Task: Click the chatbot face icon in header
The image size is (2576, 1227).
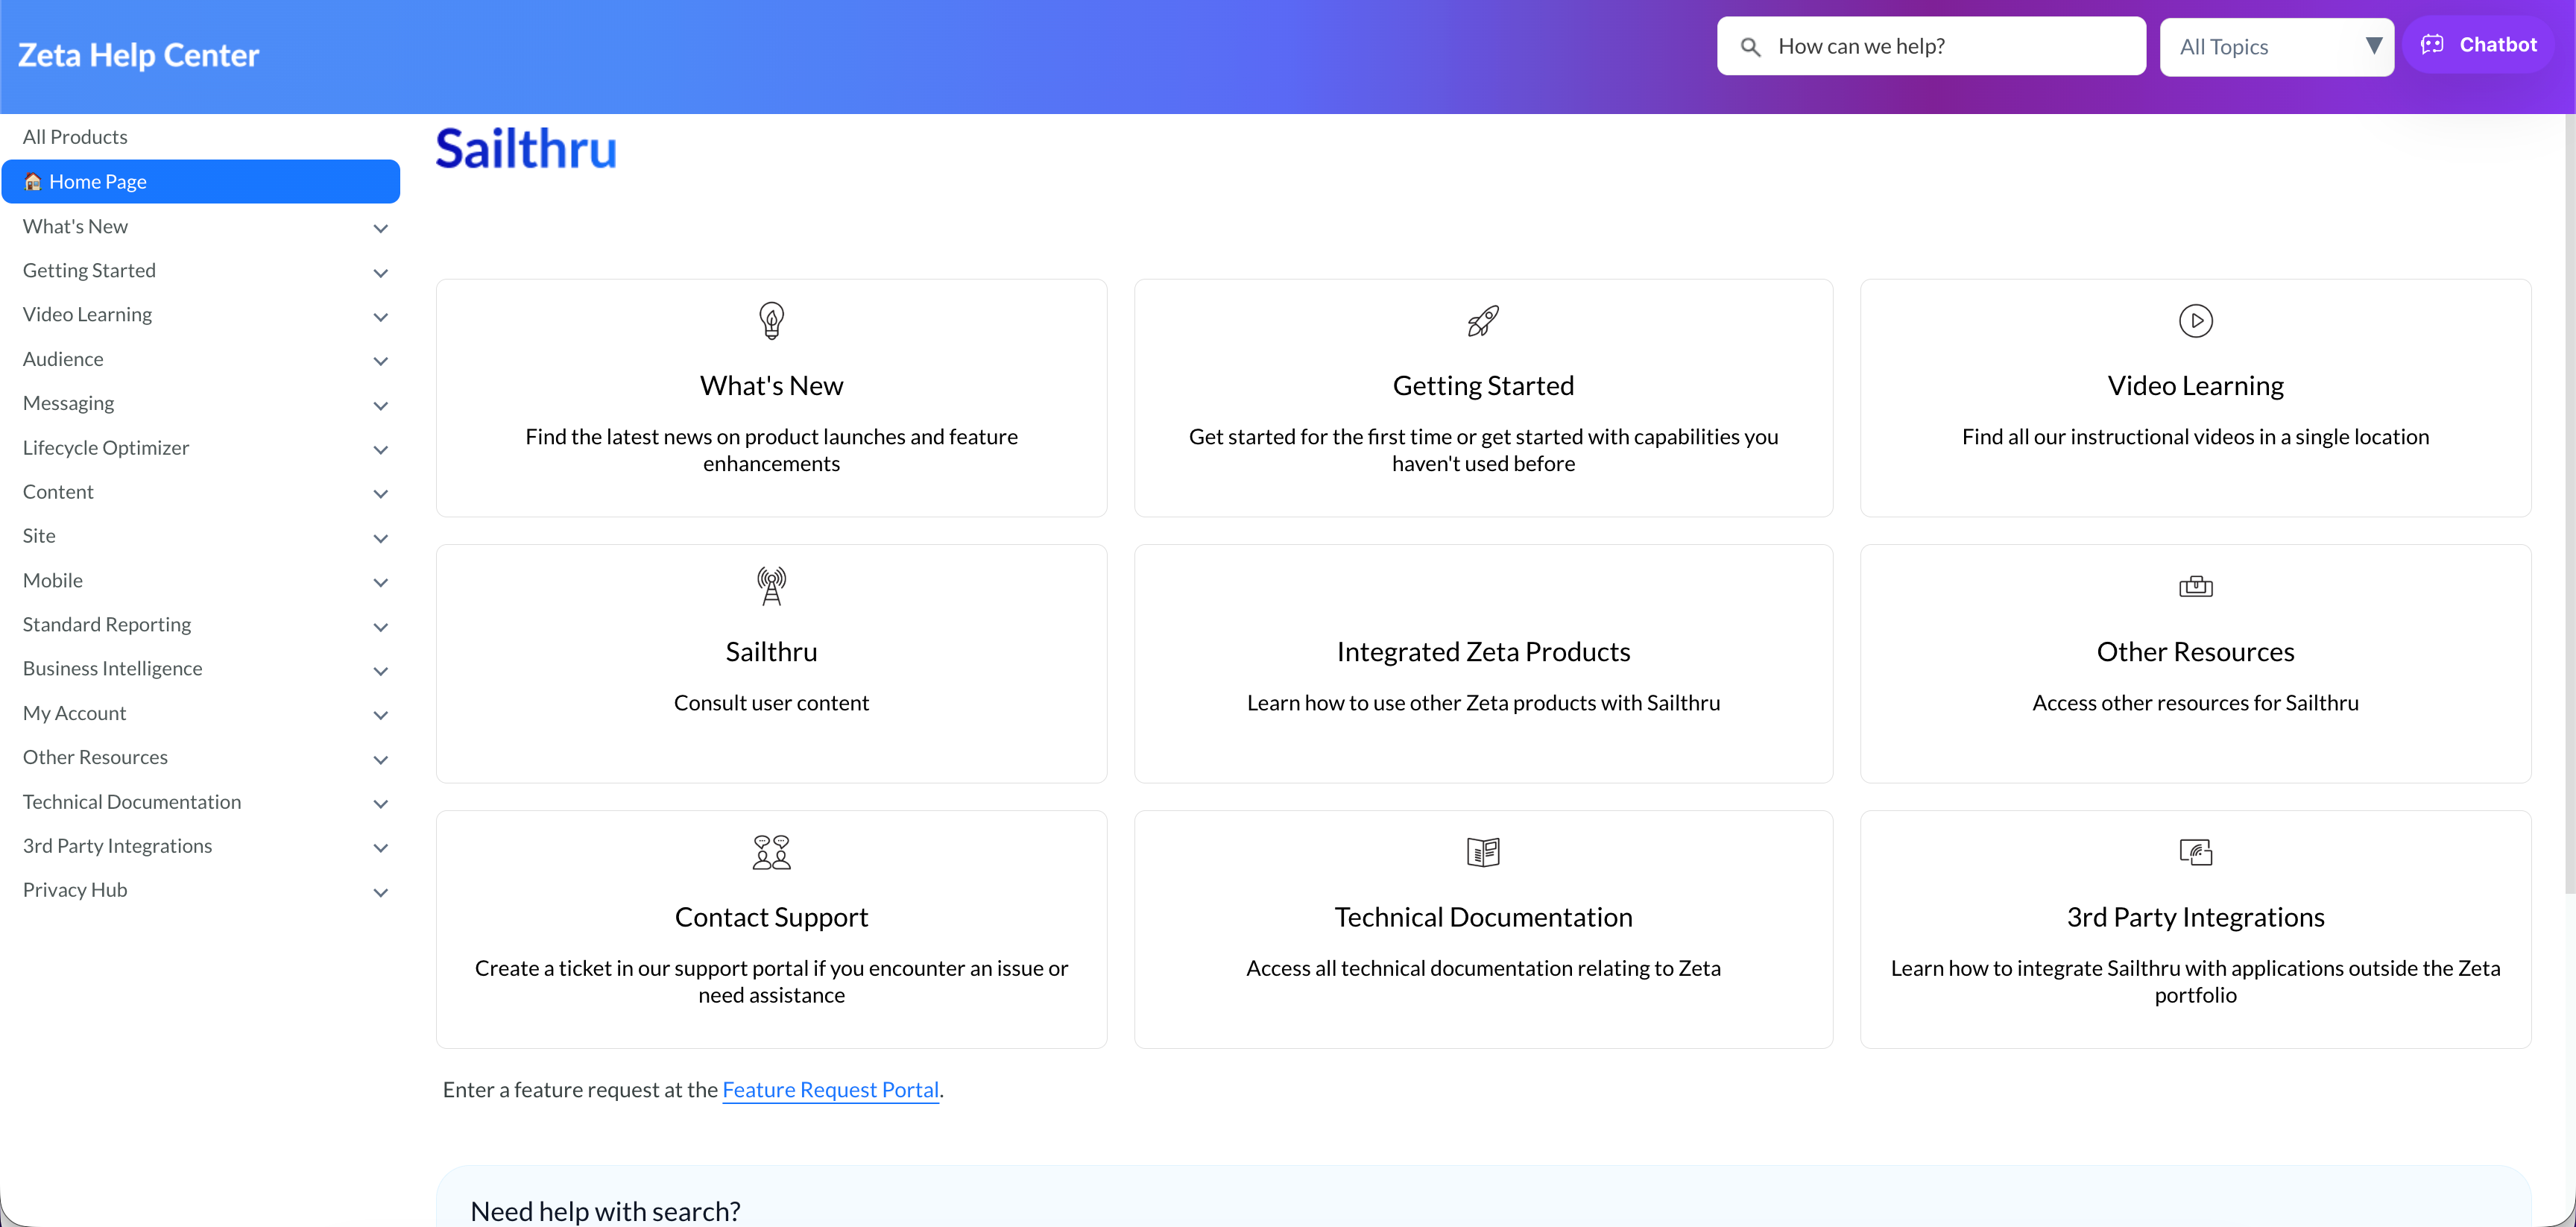Action: coord(2432,45)
